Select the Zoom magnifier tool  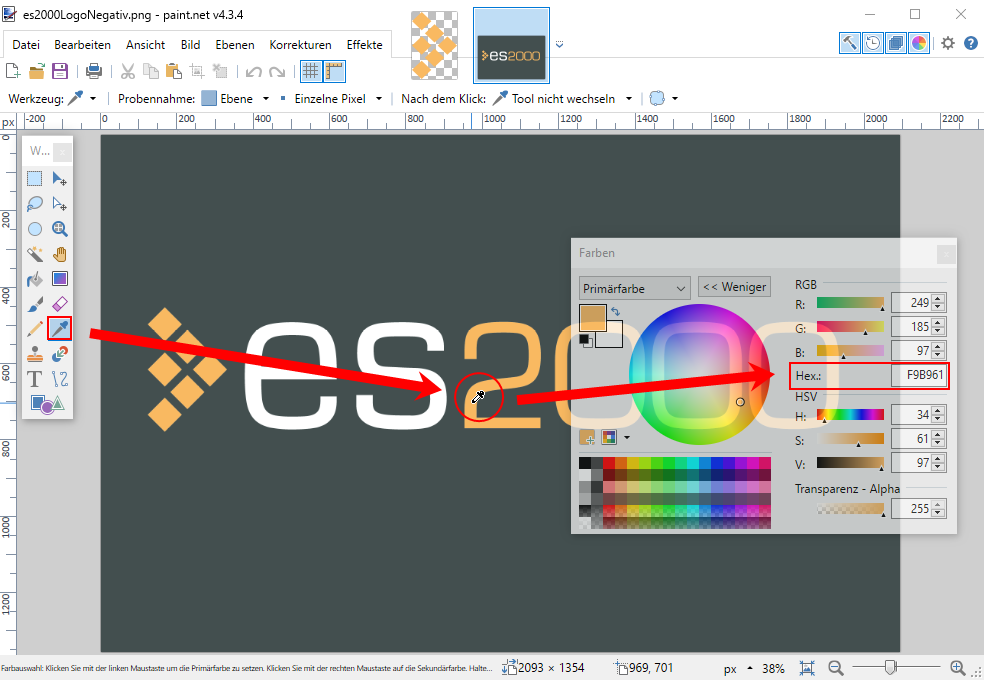[x=60, y=229]
